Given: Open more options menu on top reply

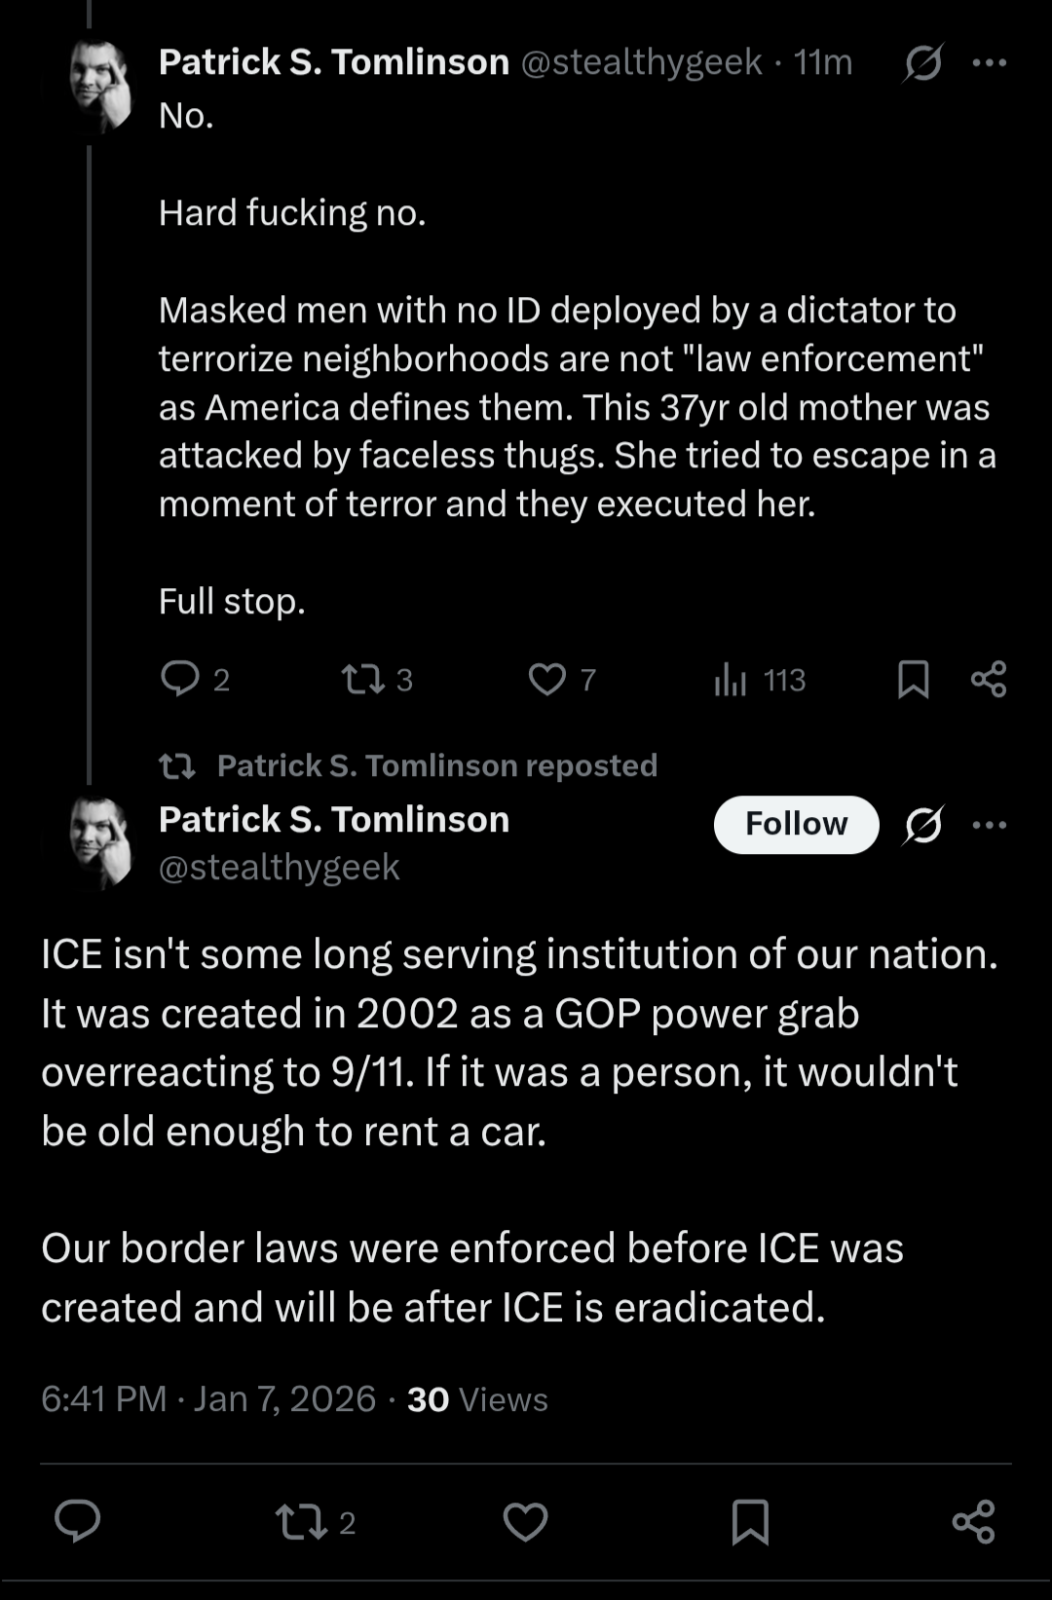Looking at the screenshot, I should [989, 63].
